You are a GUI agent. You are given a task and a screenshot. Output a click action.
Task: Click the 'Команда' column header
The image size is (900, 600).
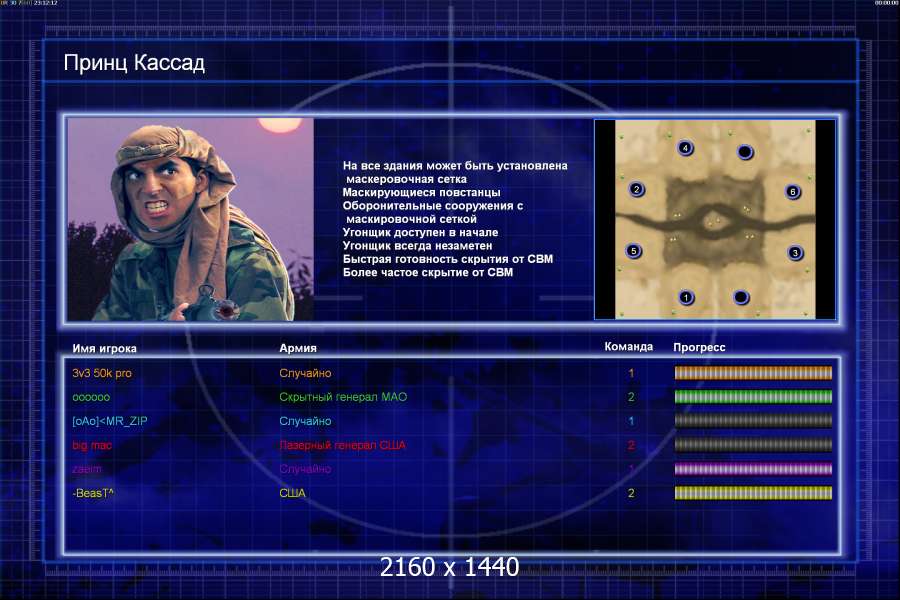(x=629, y=347)
